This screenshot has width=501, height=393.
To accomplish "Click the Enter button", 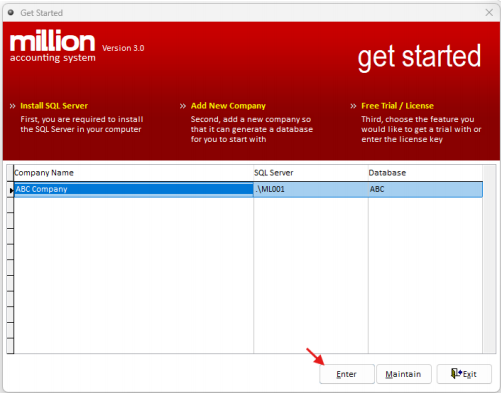I will [x=347, y=374].
